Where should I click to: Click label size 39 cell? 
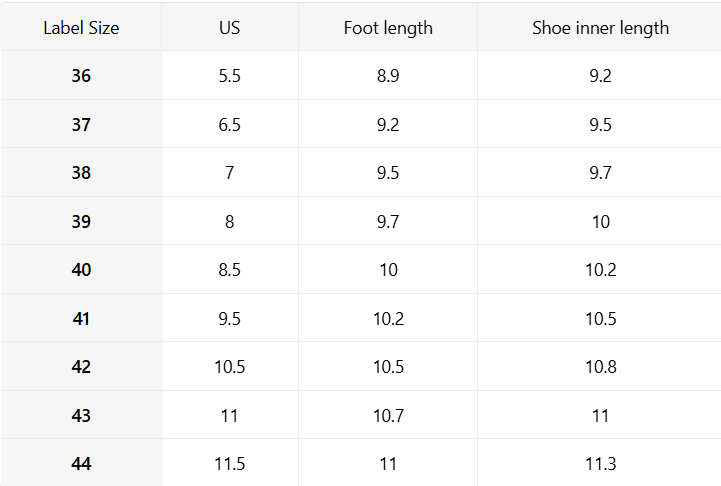pyautogui.click(x=81, y=222)
